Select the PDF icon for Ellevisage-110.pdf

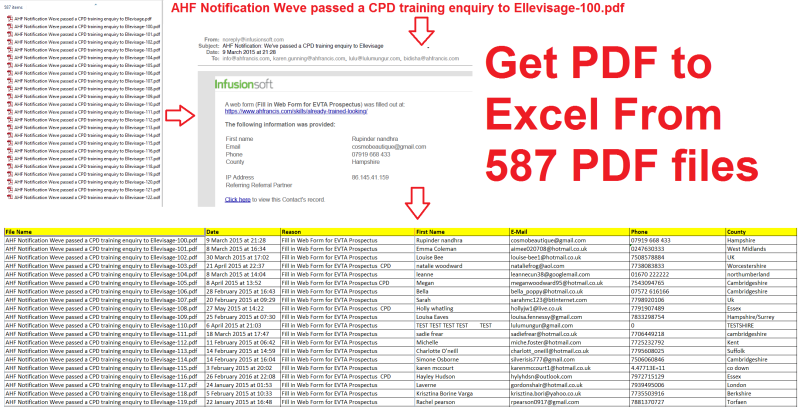point(10,103)
